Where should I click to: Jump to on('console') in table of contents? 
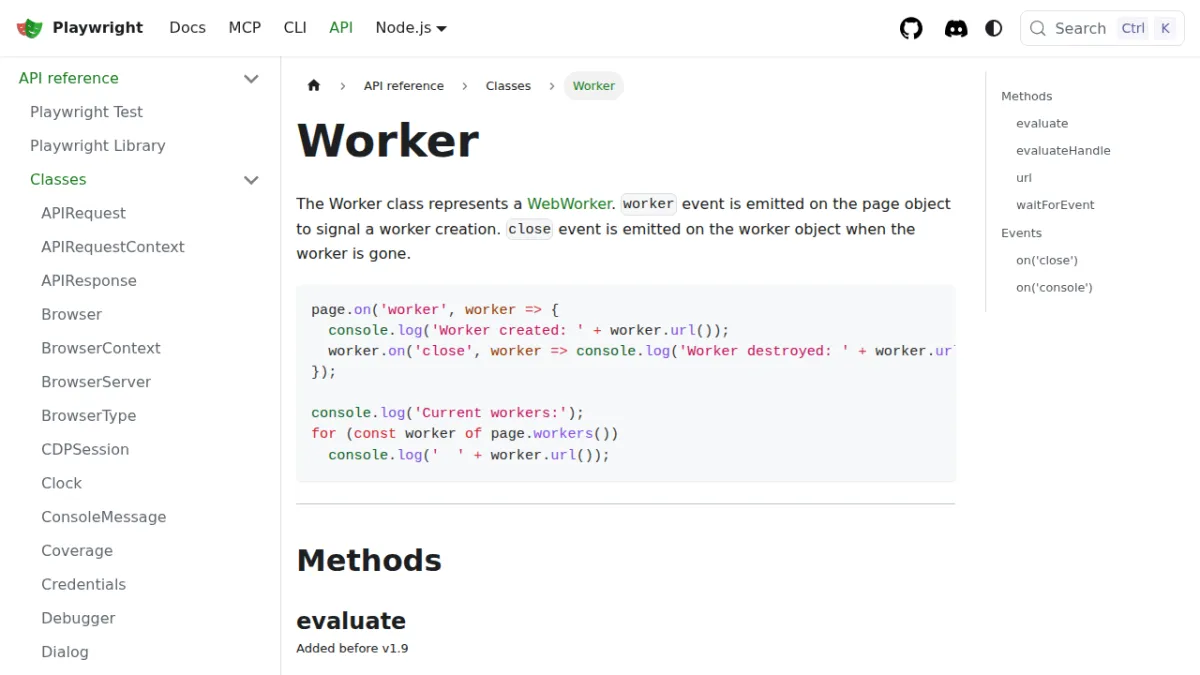[1054, 288]
